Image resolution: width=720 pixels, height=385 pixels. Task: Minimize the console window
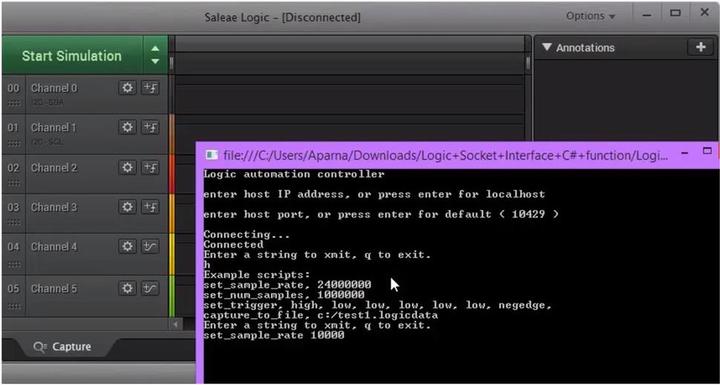[x=685, y=153]
